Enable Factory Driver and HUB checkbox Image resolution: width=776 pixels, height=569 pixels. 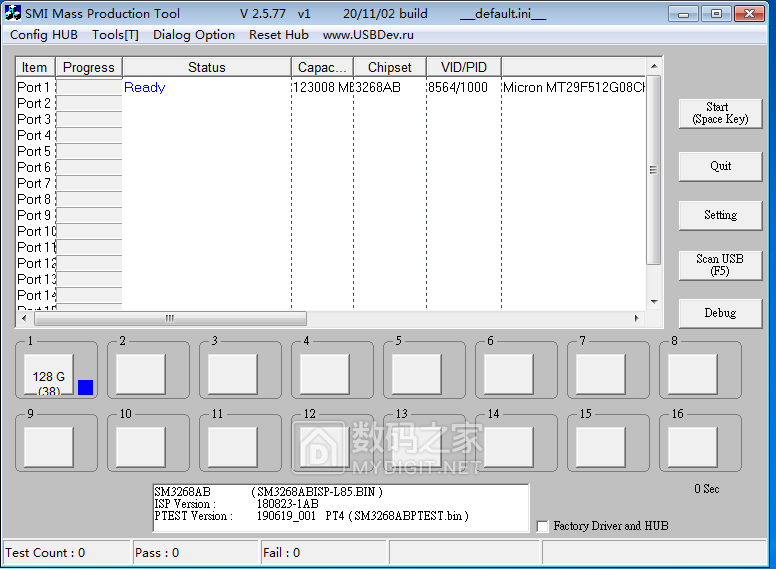(x=543, y=526)
